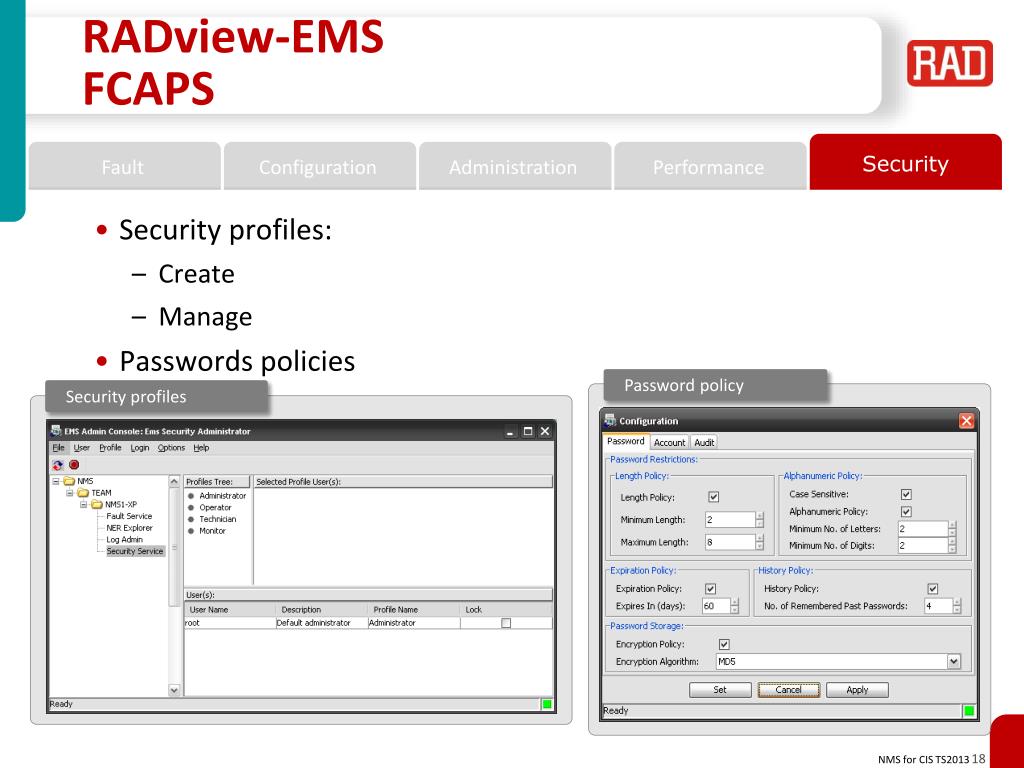The height and width of the screenshot is (768, 1024).
Task: Select NER Explorer in the tree
Action: pos(129,528)
